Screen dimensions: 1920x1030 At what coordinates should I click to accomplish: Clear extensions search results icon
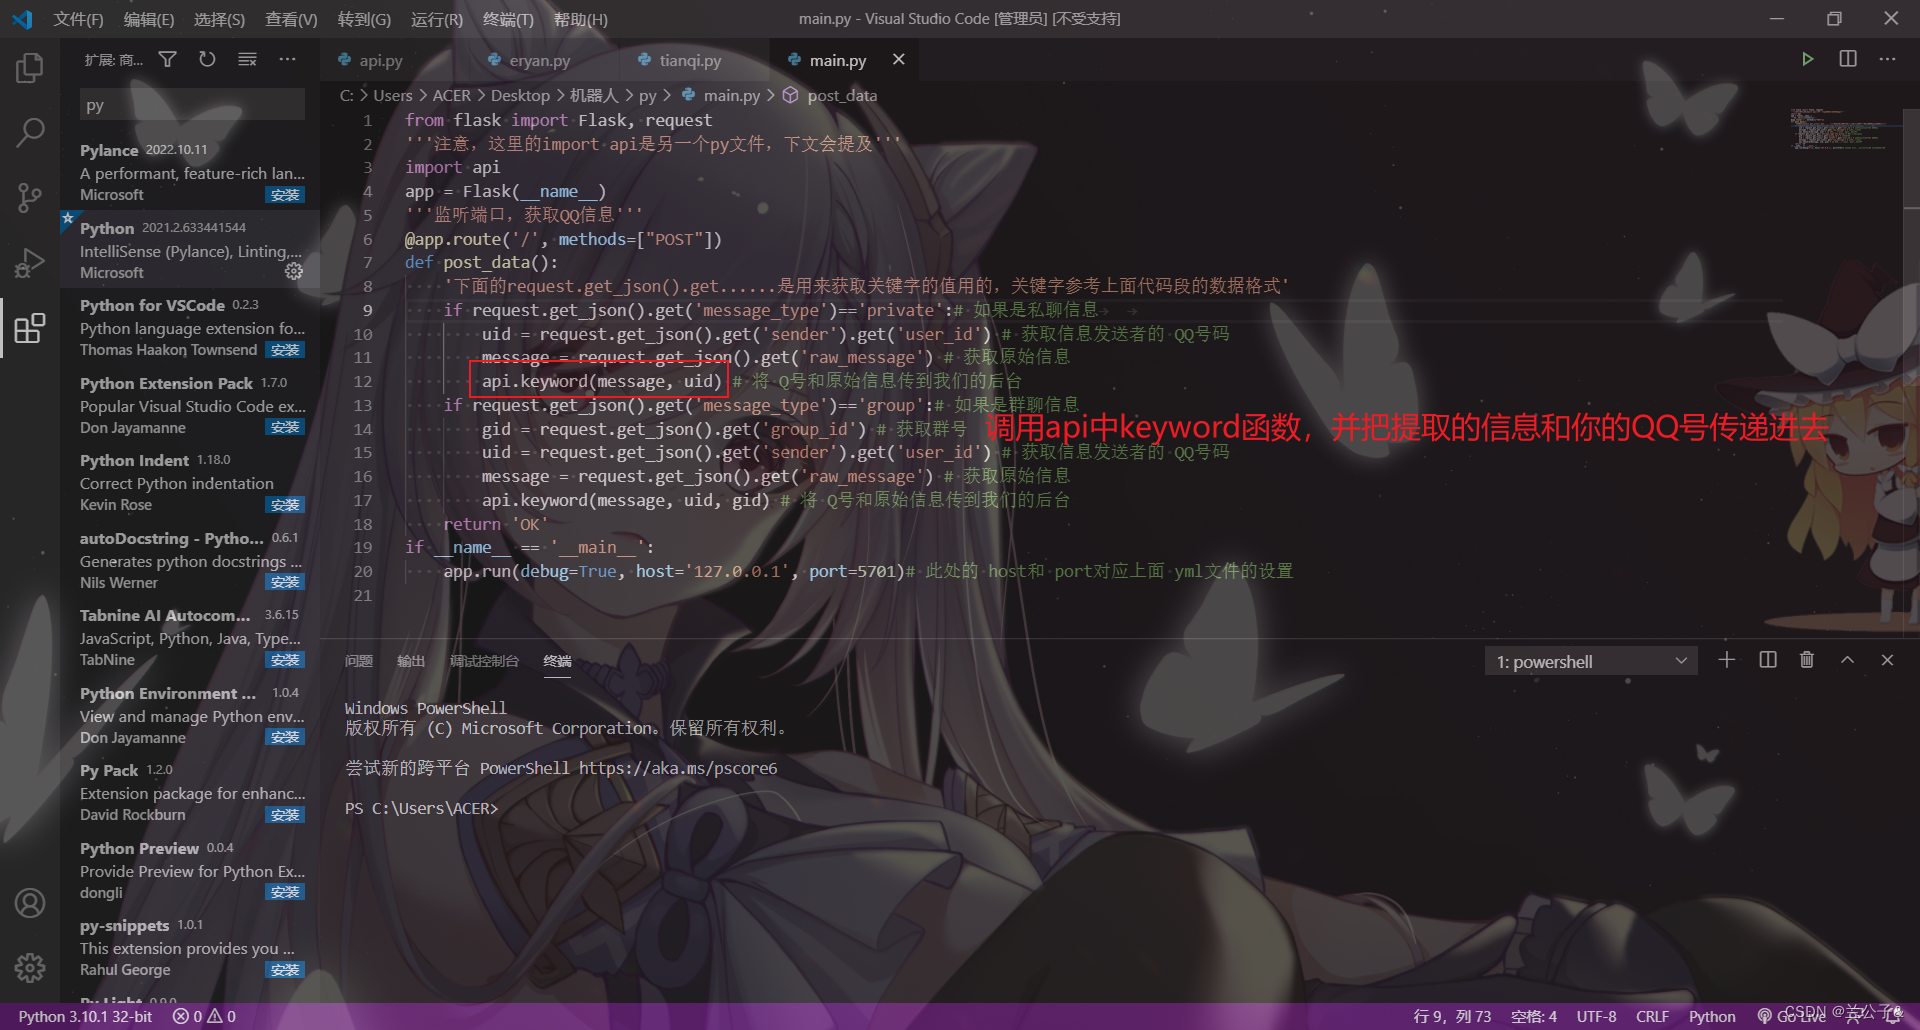(x=247, y=60)
